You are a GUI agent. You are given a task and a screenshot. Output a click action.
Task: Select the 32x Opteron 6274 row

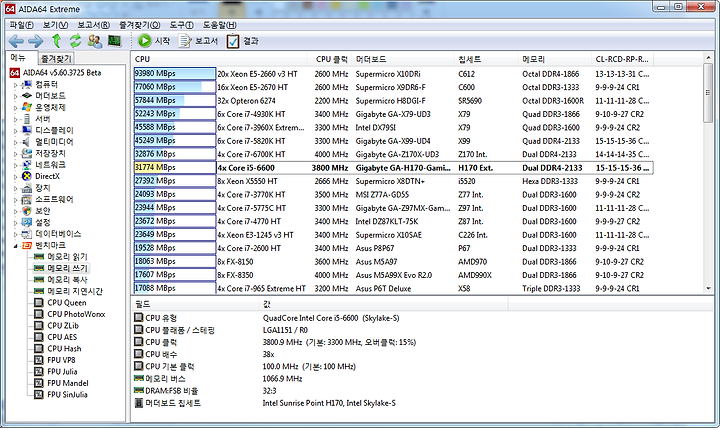click(x=393, y=101)
